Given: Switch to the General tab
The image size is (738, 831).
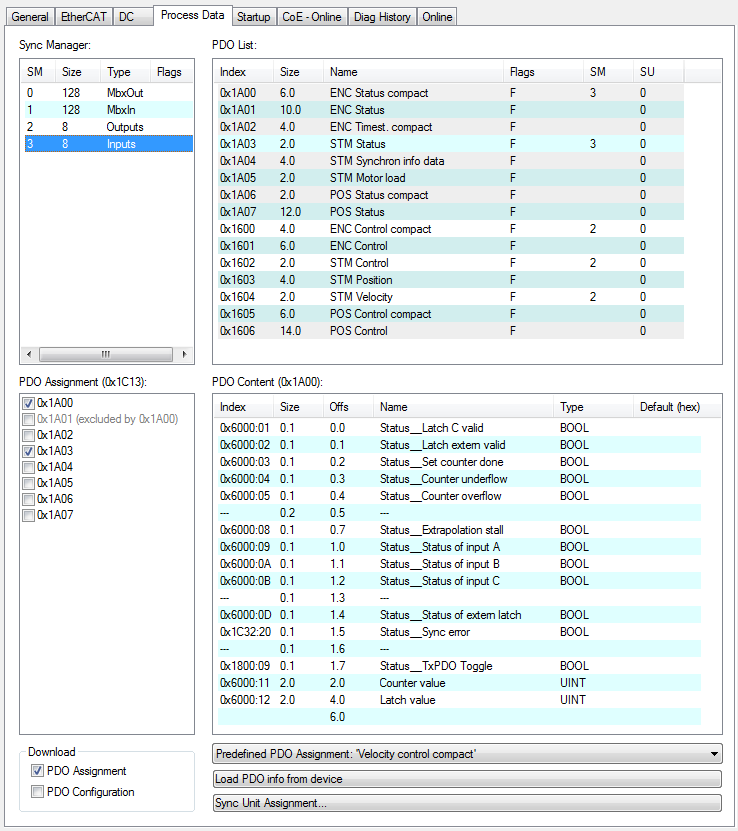Looking at the screenshot, I should [x=30, y=16].
